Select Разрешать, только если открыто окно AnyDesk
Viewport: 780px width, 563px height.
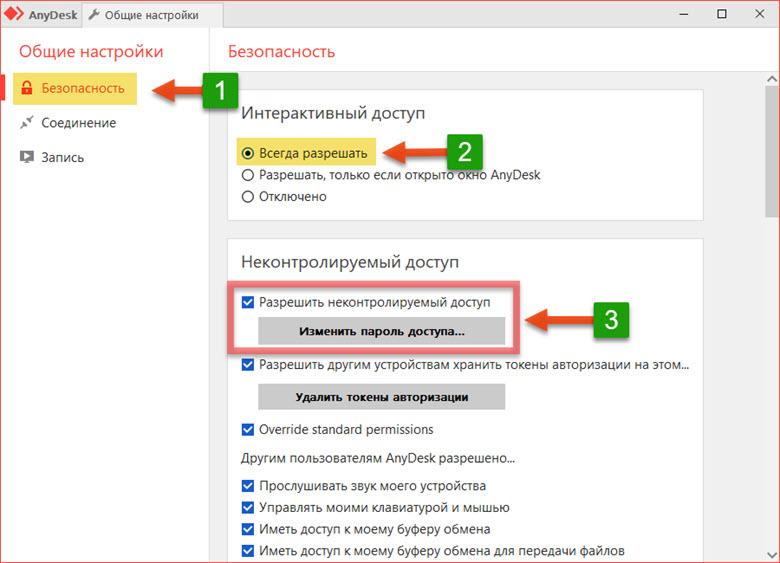point(247,175)
